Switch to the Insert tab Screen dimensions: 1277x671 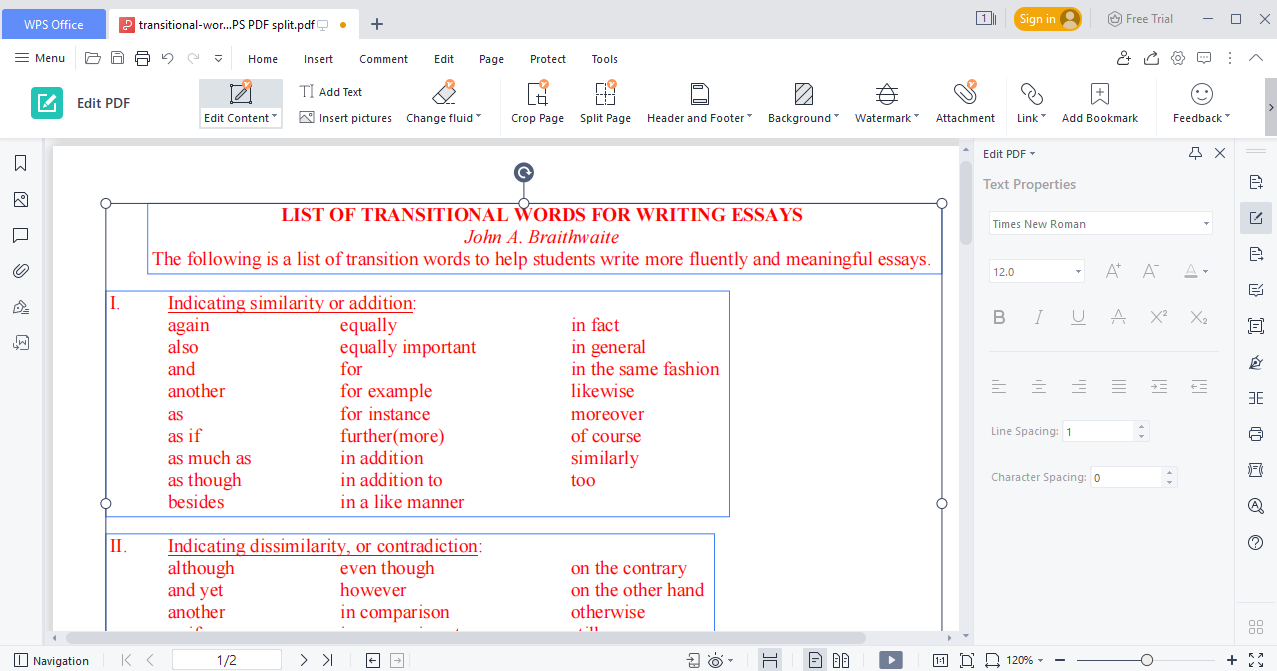coord(319,59)
